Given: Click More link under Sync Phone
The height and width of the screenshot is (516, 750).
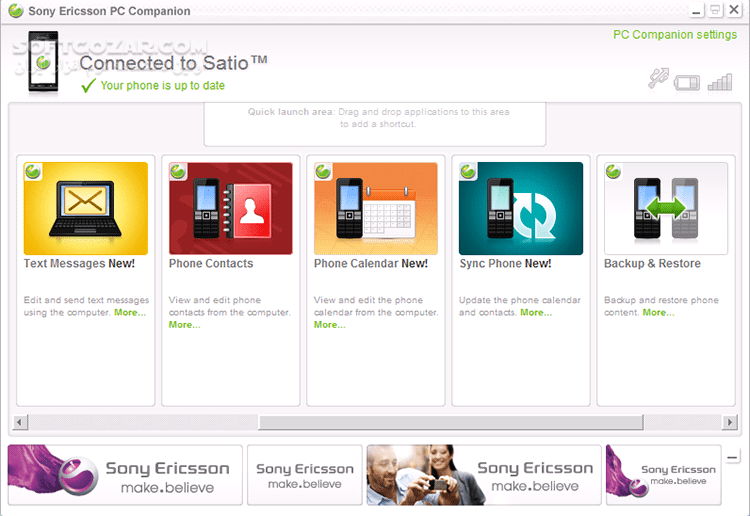Looking at the screenshot, I should pos(535,313).
